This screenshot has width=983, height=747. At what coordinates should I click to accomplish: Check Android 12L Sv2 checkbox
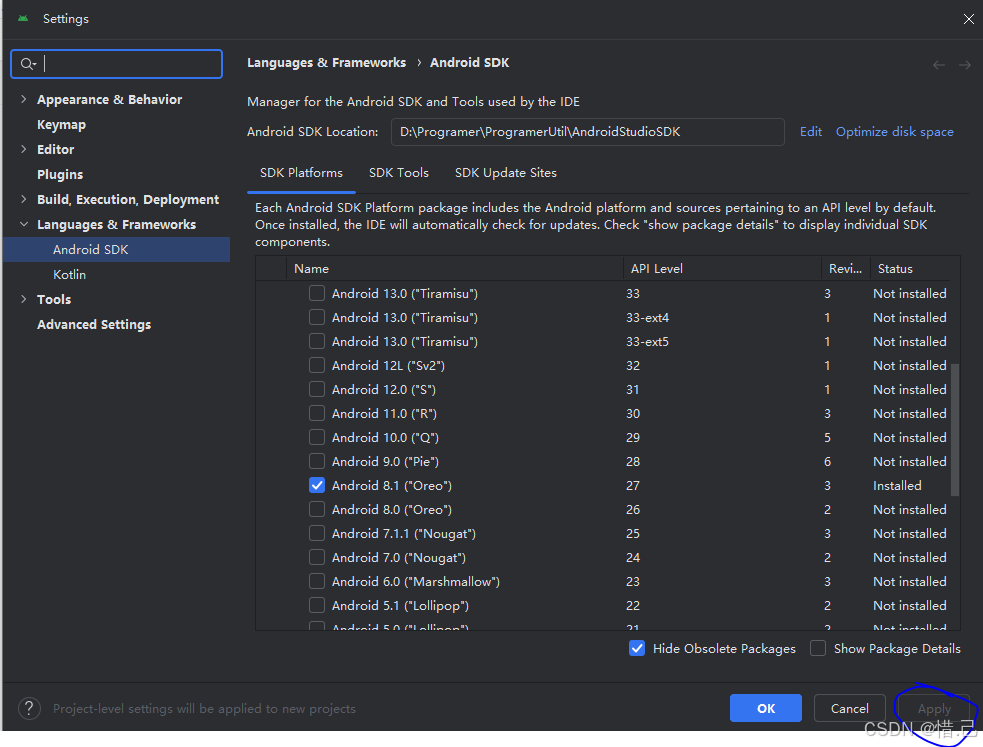(x=317, y=365)
